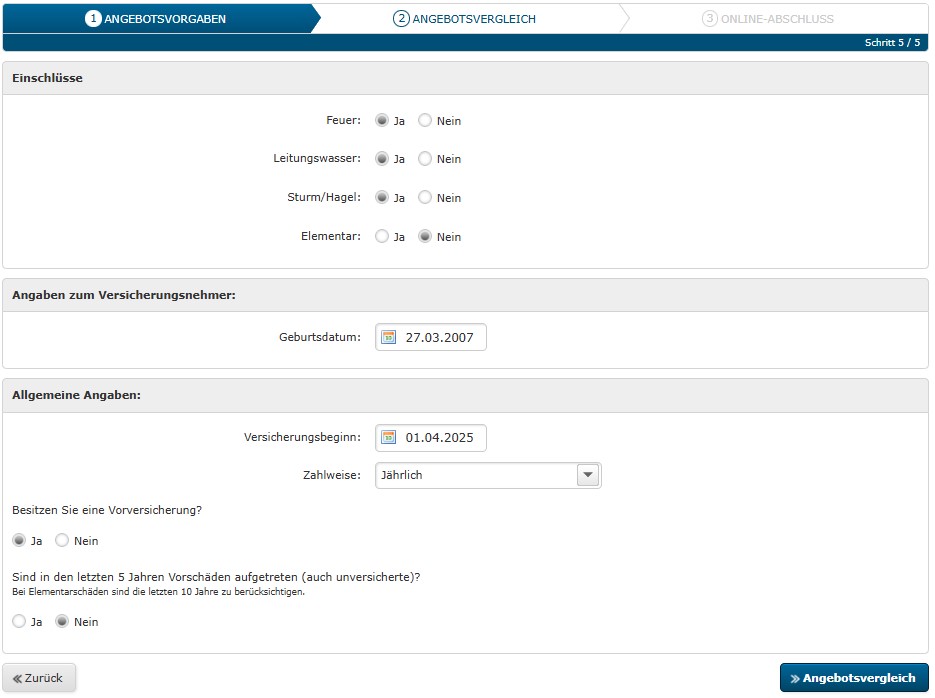Viewport: 935px width, 698px height.
Task: Open calendar icon for Versicherungsbeginn
Action: coord(388,438)
